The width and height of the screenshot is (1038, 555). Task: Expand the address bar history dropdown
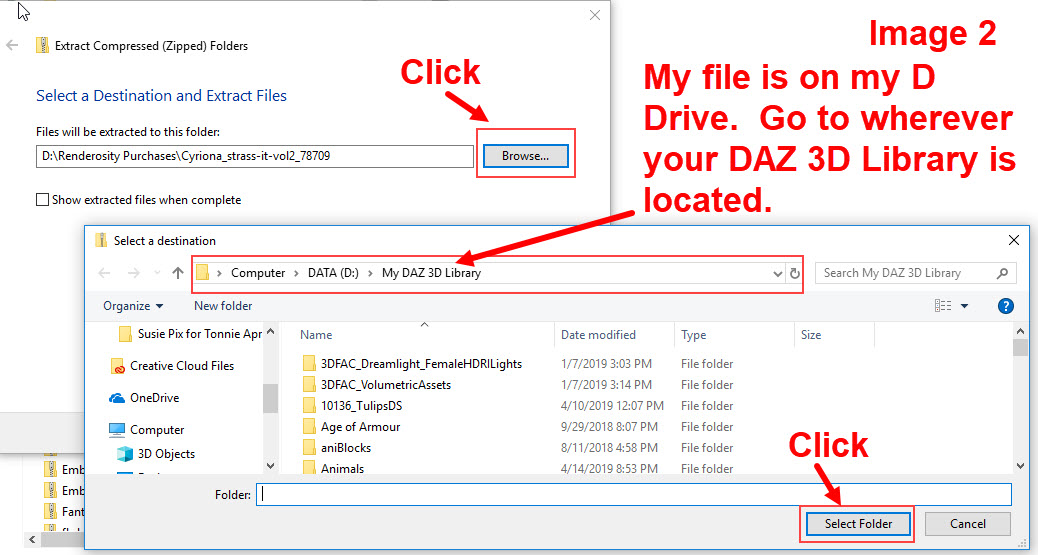[778, 273]
